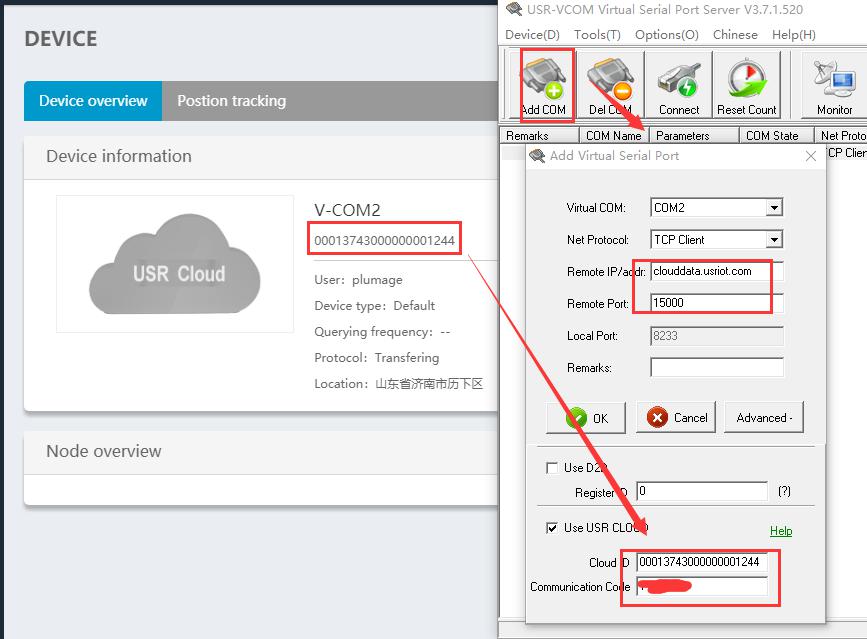Click the Del COM toolbar icon
867x639 pixels.
[610, 85]
